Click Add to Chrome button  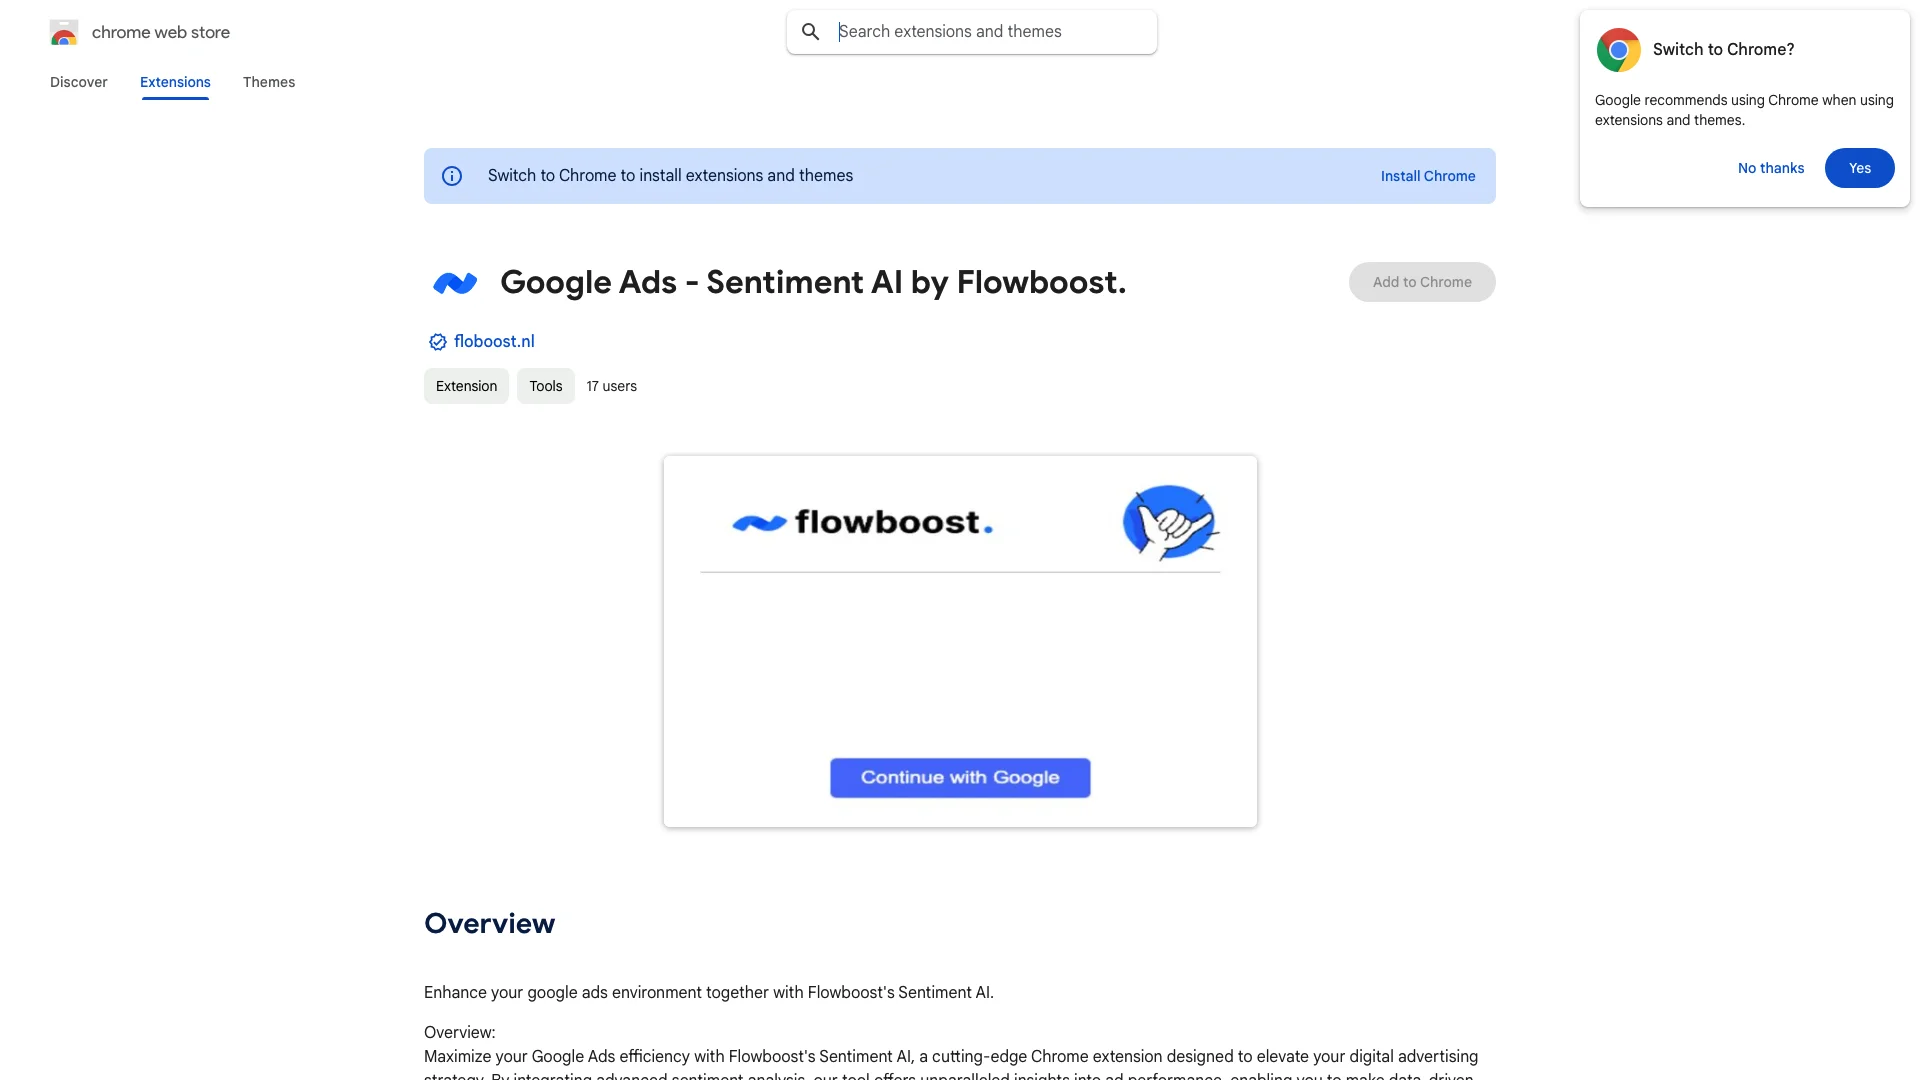(x=1422, y=281)
